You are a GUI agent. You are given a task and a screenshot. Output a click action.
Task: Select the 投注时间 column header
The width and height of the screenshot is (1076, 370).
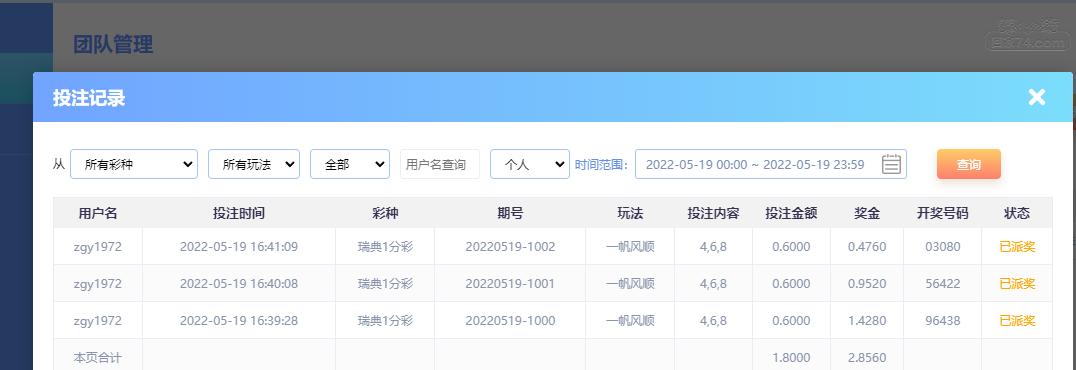[239, 213]
